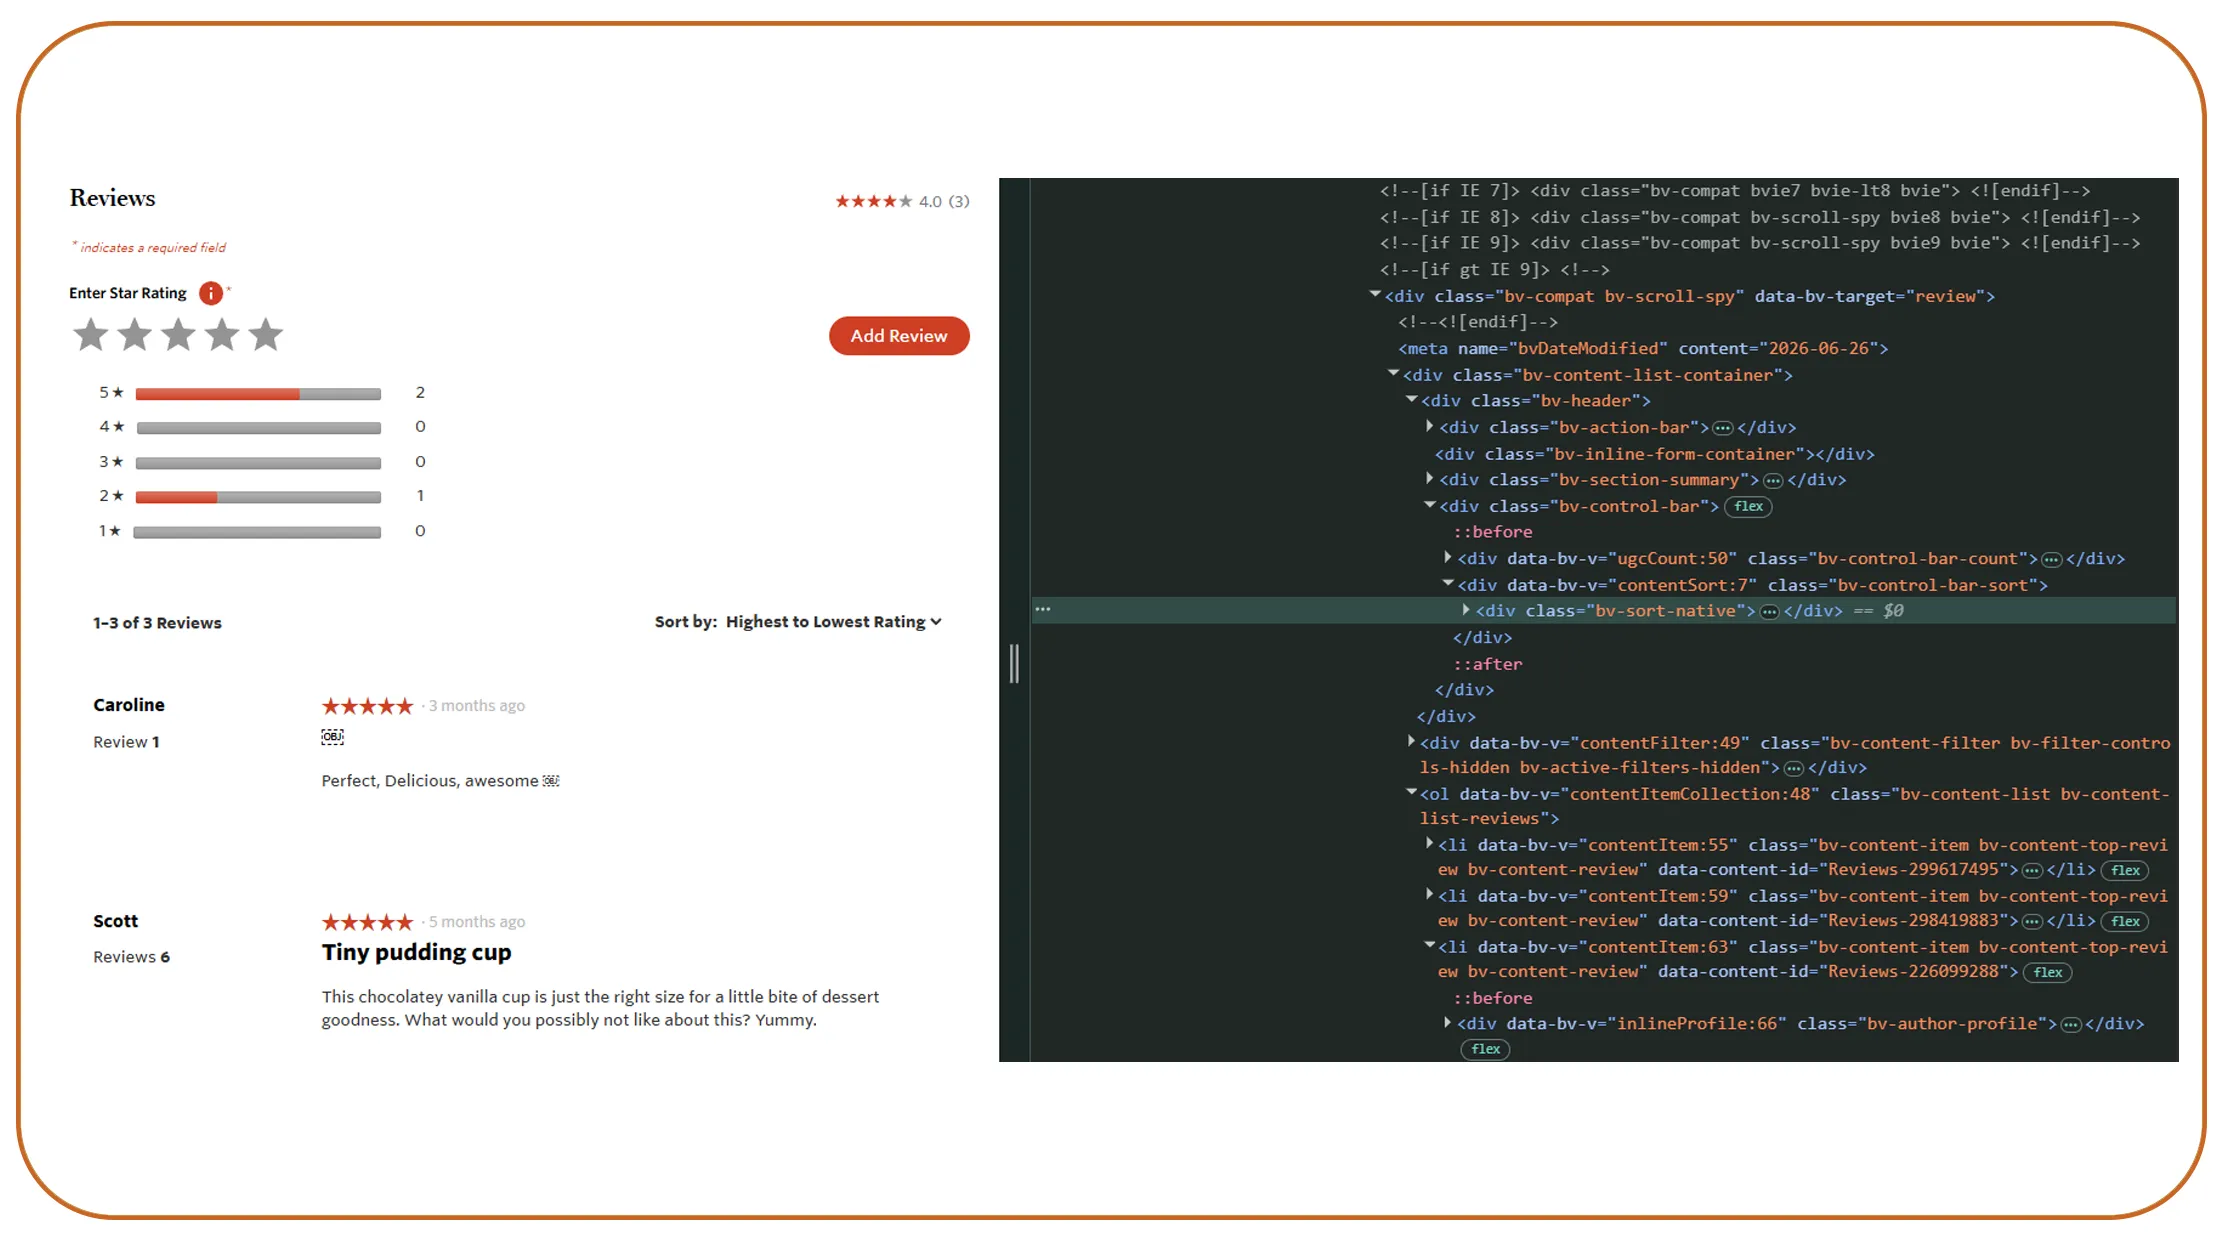This screenshot has height=1240, width=2223.
Task: Click ellipsis in the bv-author-profile node
Action: tap(2071, 1025)
